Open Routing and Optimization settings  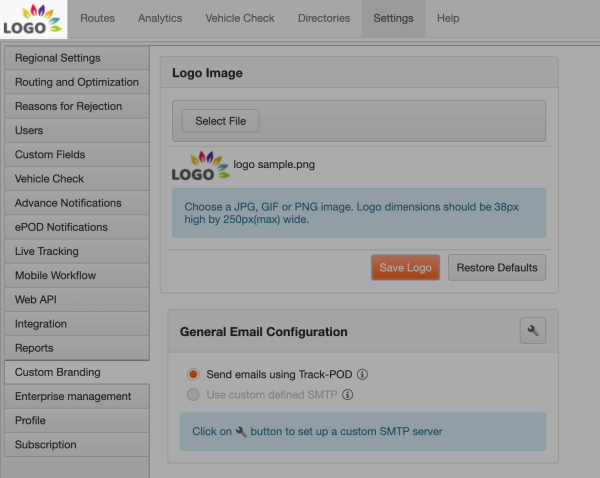point(77,82)
